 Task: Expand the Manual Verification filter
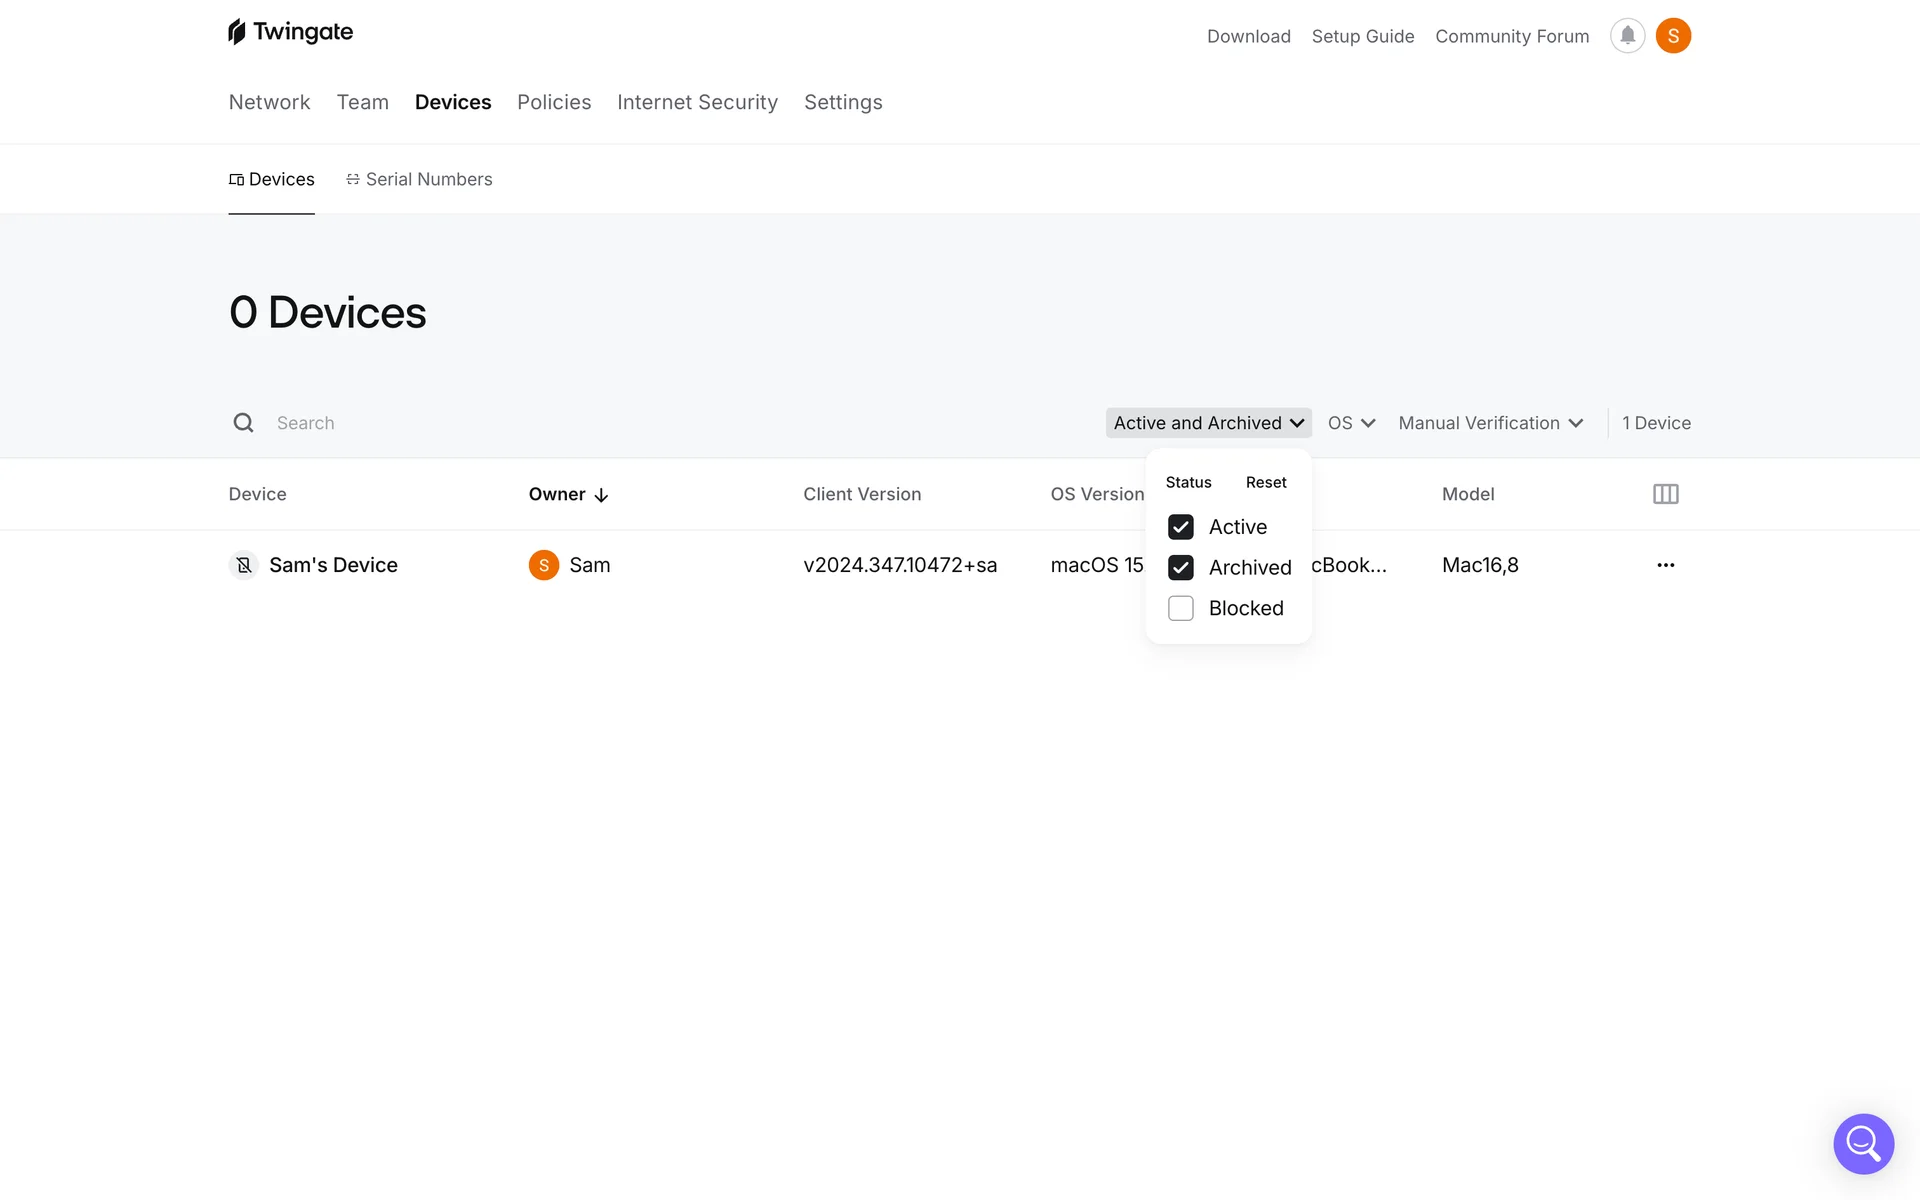pyautogui.click(x=1490, y=423)
